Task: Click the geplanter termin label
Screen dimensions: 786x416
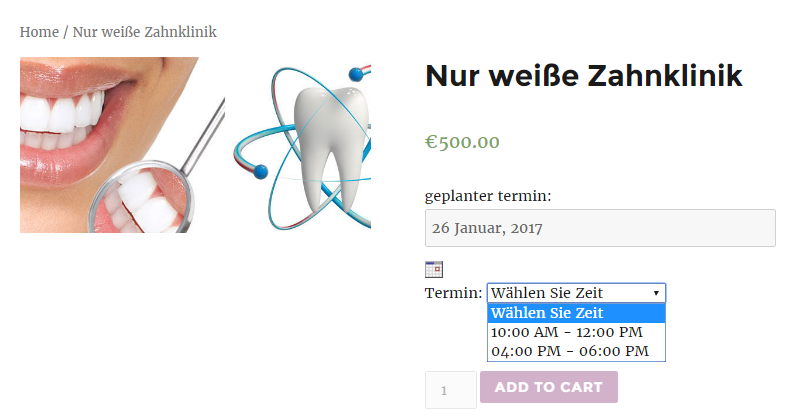Action: point(488,196)
